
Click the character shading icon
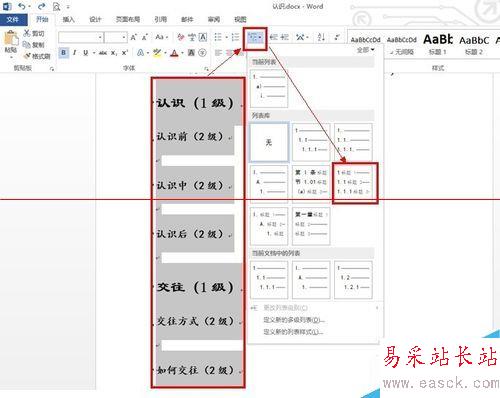pyautogui.click(x=191, y=53)
